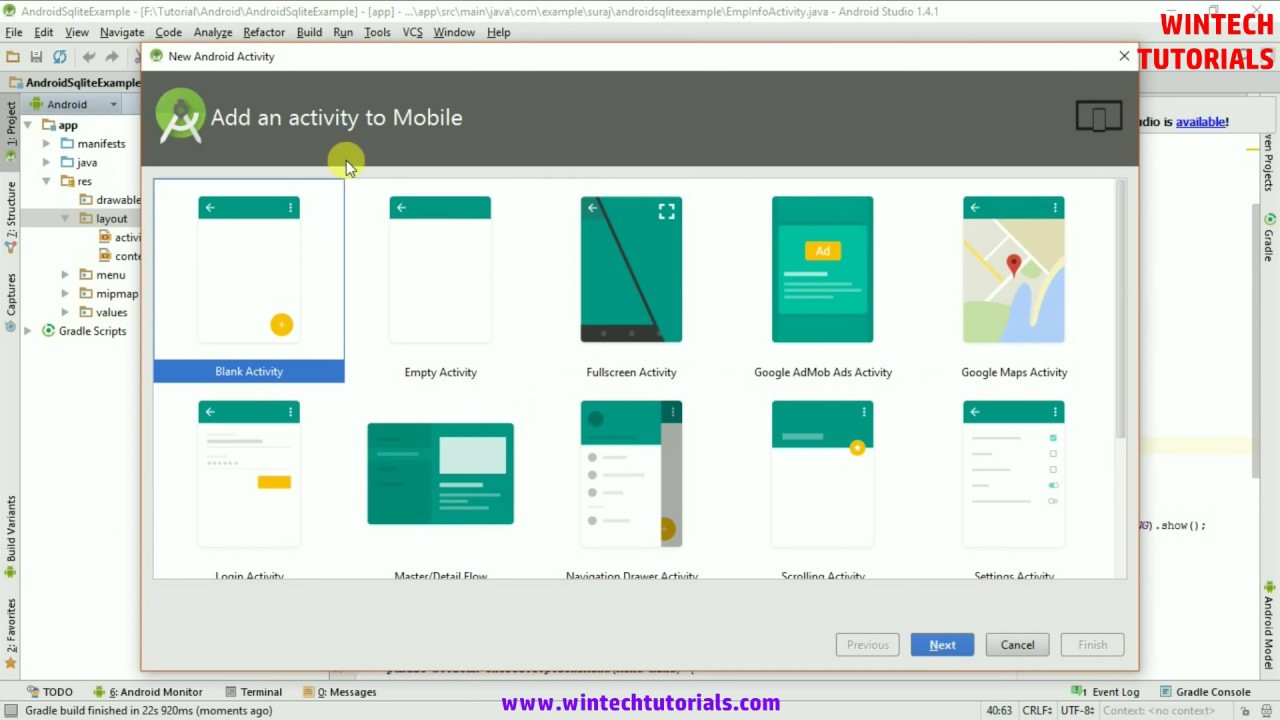Open the Edit menu

pyautogui.click(x=44, y=32)
